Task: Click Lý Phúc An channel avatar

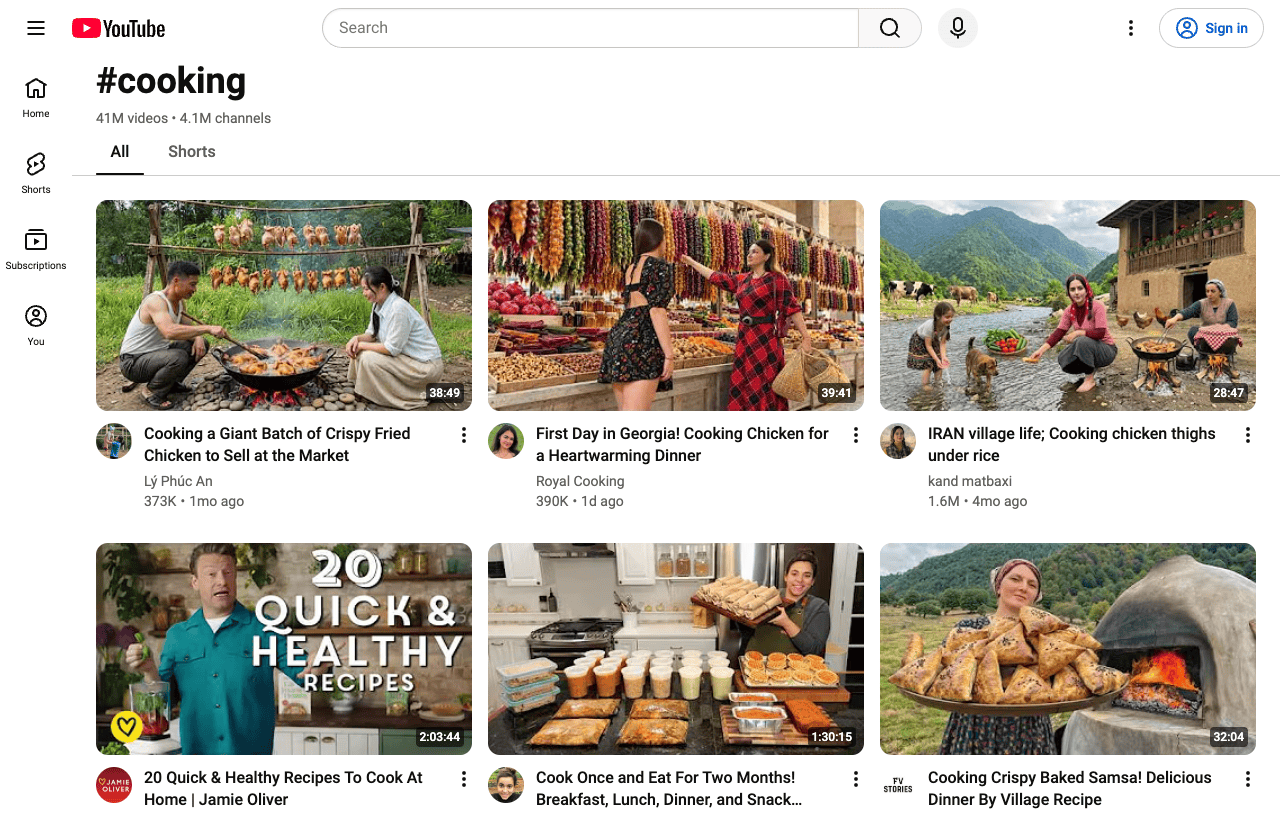Action: click(114, 441)
